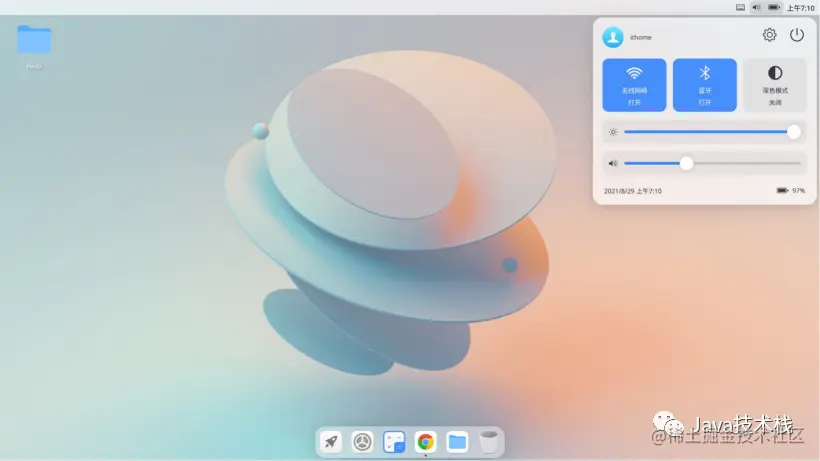This screenshot has width=820, height=461.
Task: Click the ithome user avatar
Action: (x=613, y=37)
